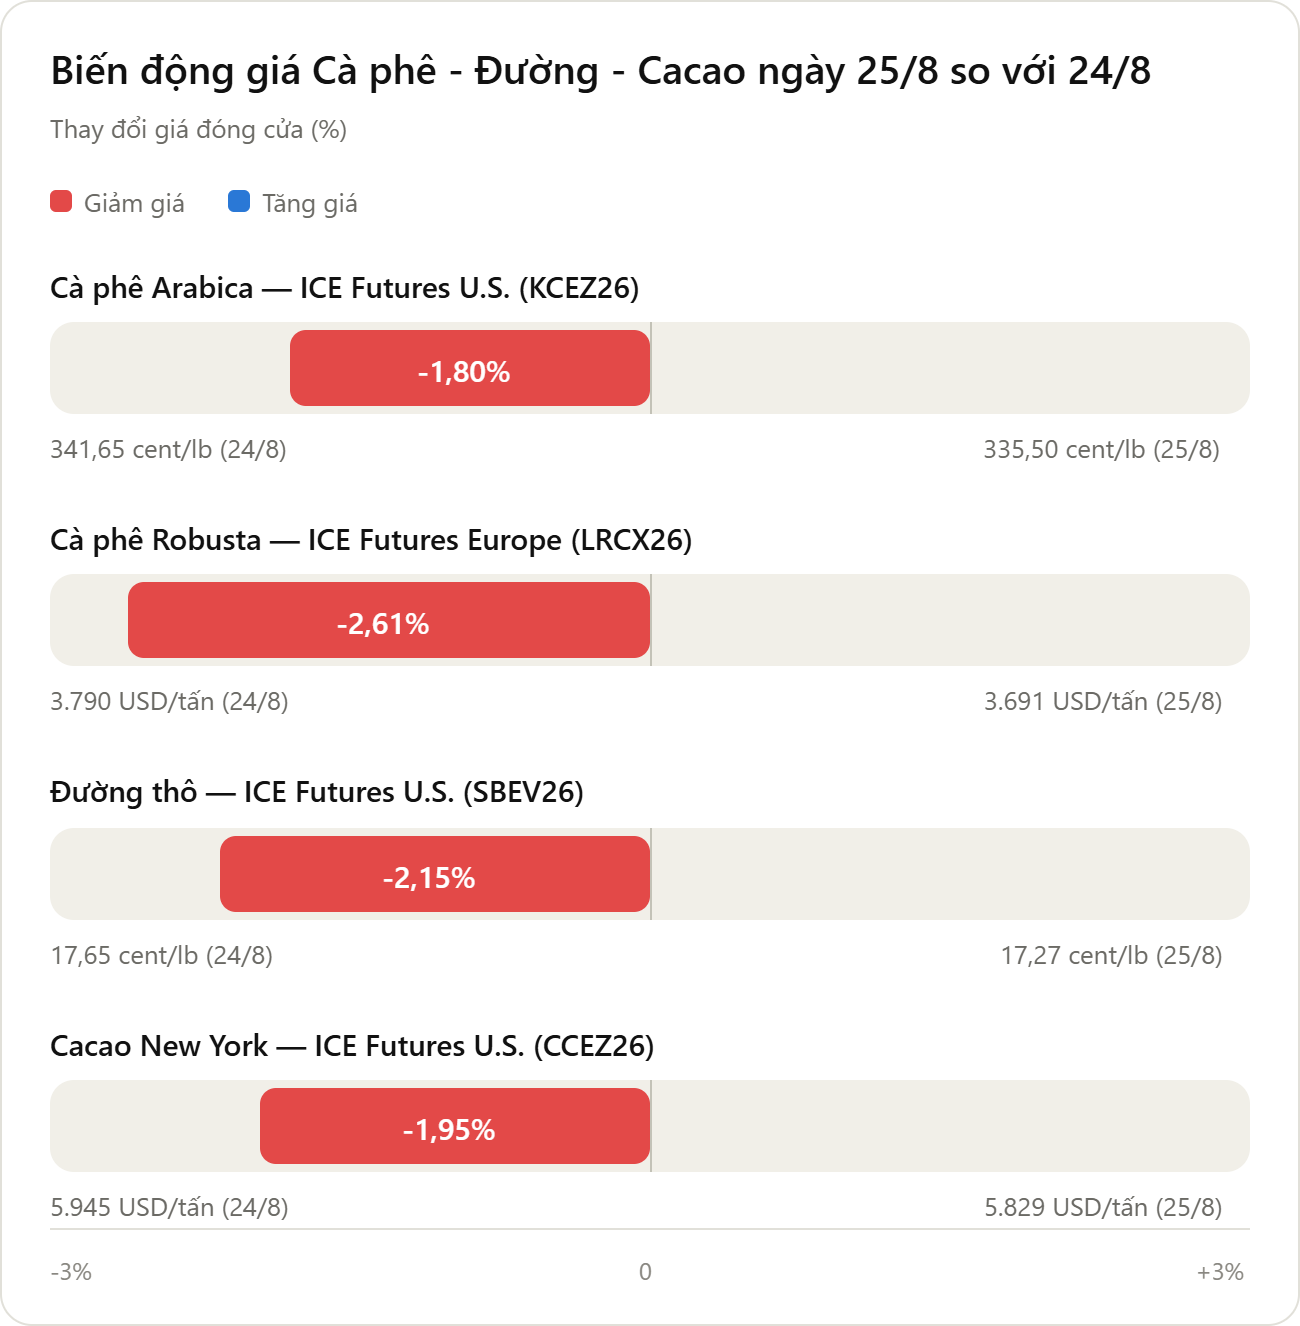Click the 3.691 USD/tấn (25/8) price
The height and width of the screenshot is (1326, 1300).
tap(1103, 702)
